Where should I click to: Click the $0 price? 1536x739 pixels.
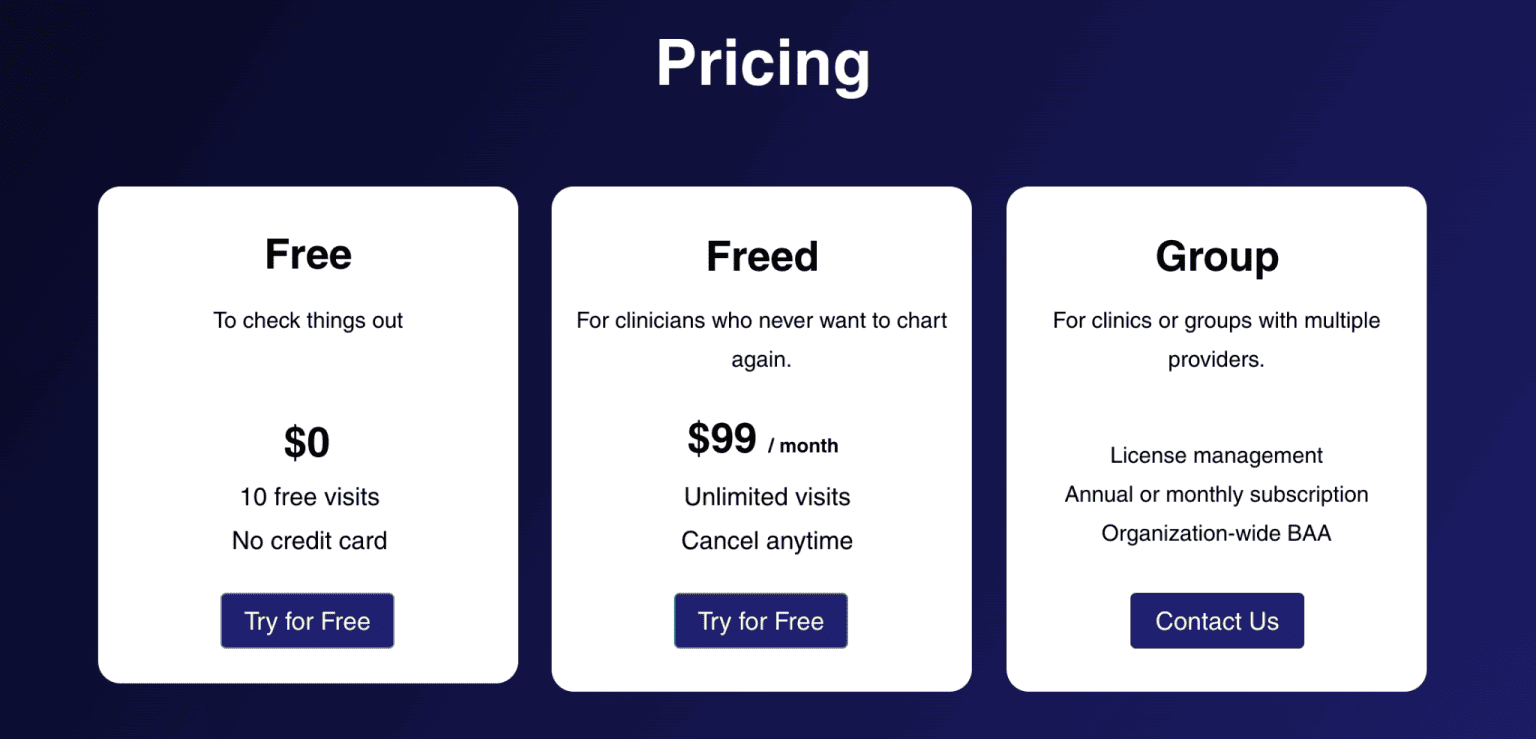[x=307, y=442]
